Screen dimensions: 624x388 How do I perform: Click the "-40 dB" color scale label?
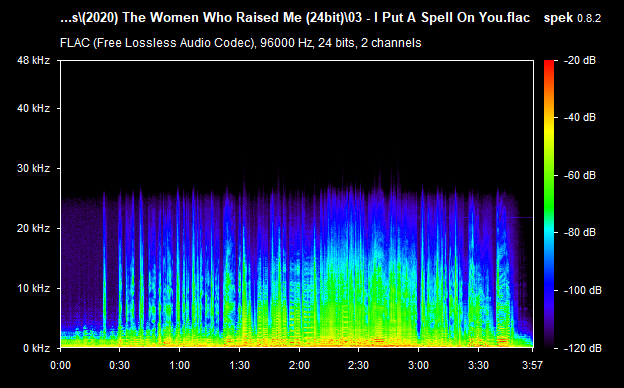[x=580, y=117]
